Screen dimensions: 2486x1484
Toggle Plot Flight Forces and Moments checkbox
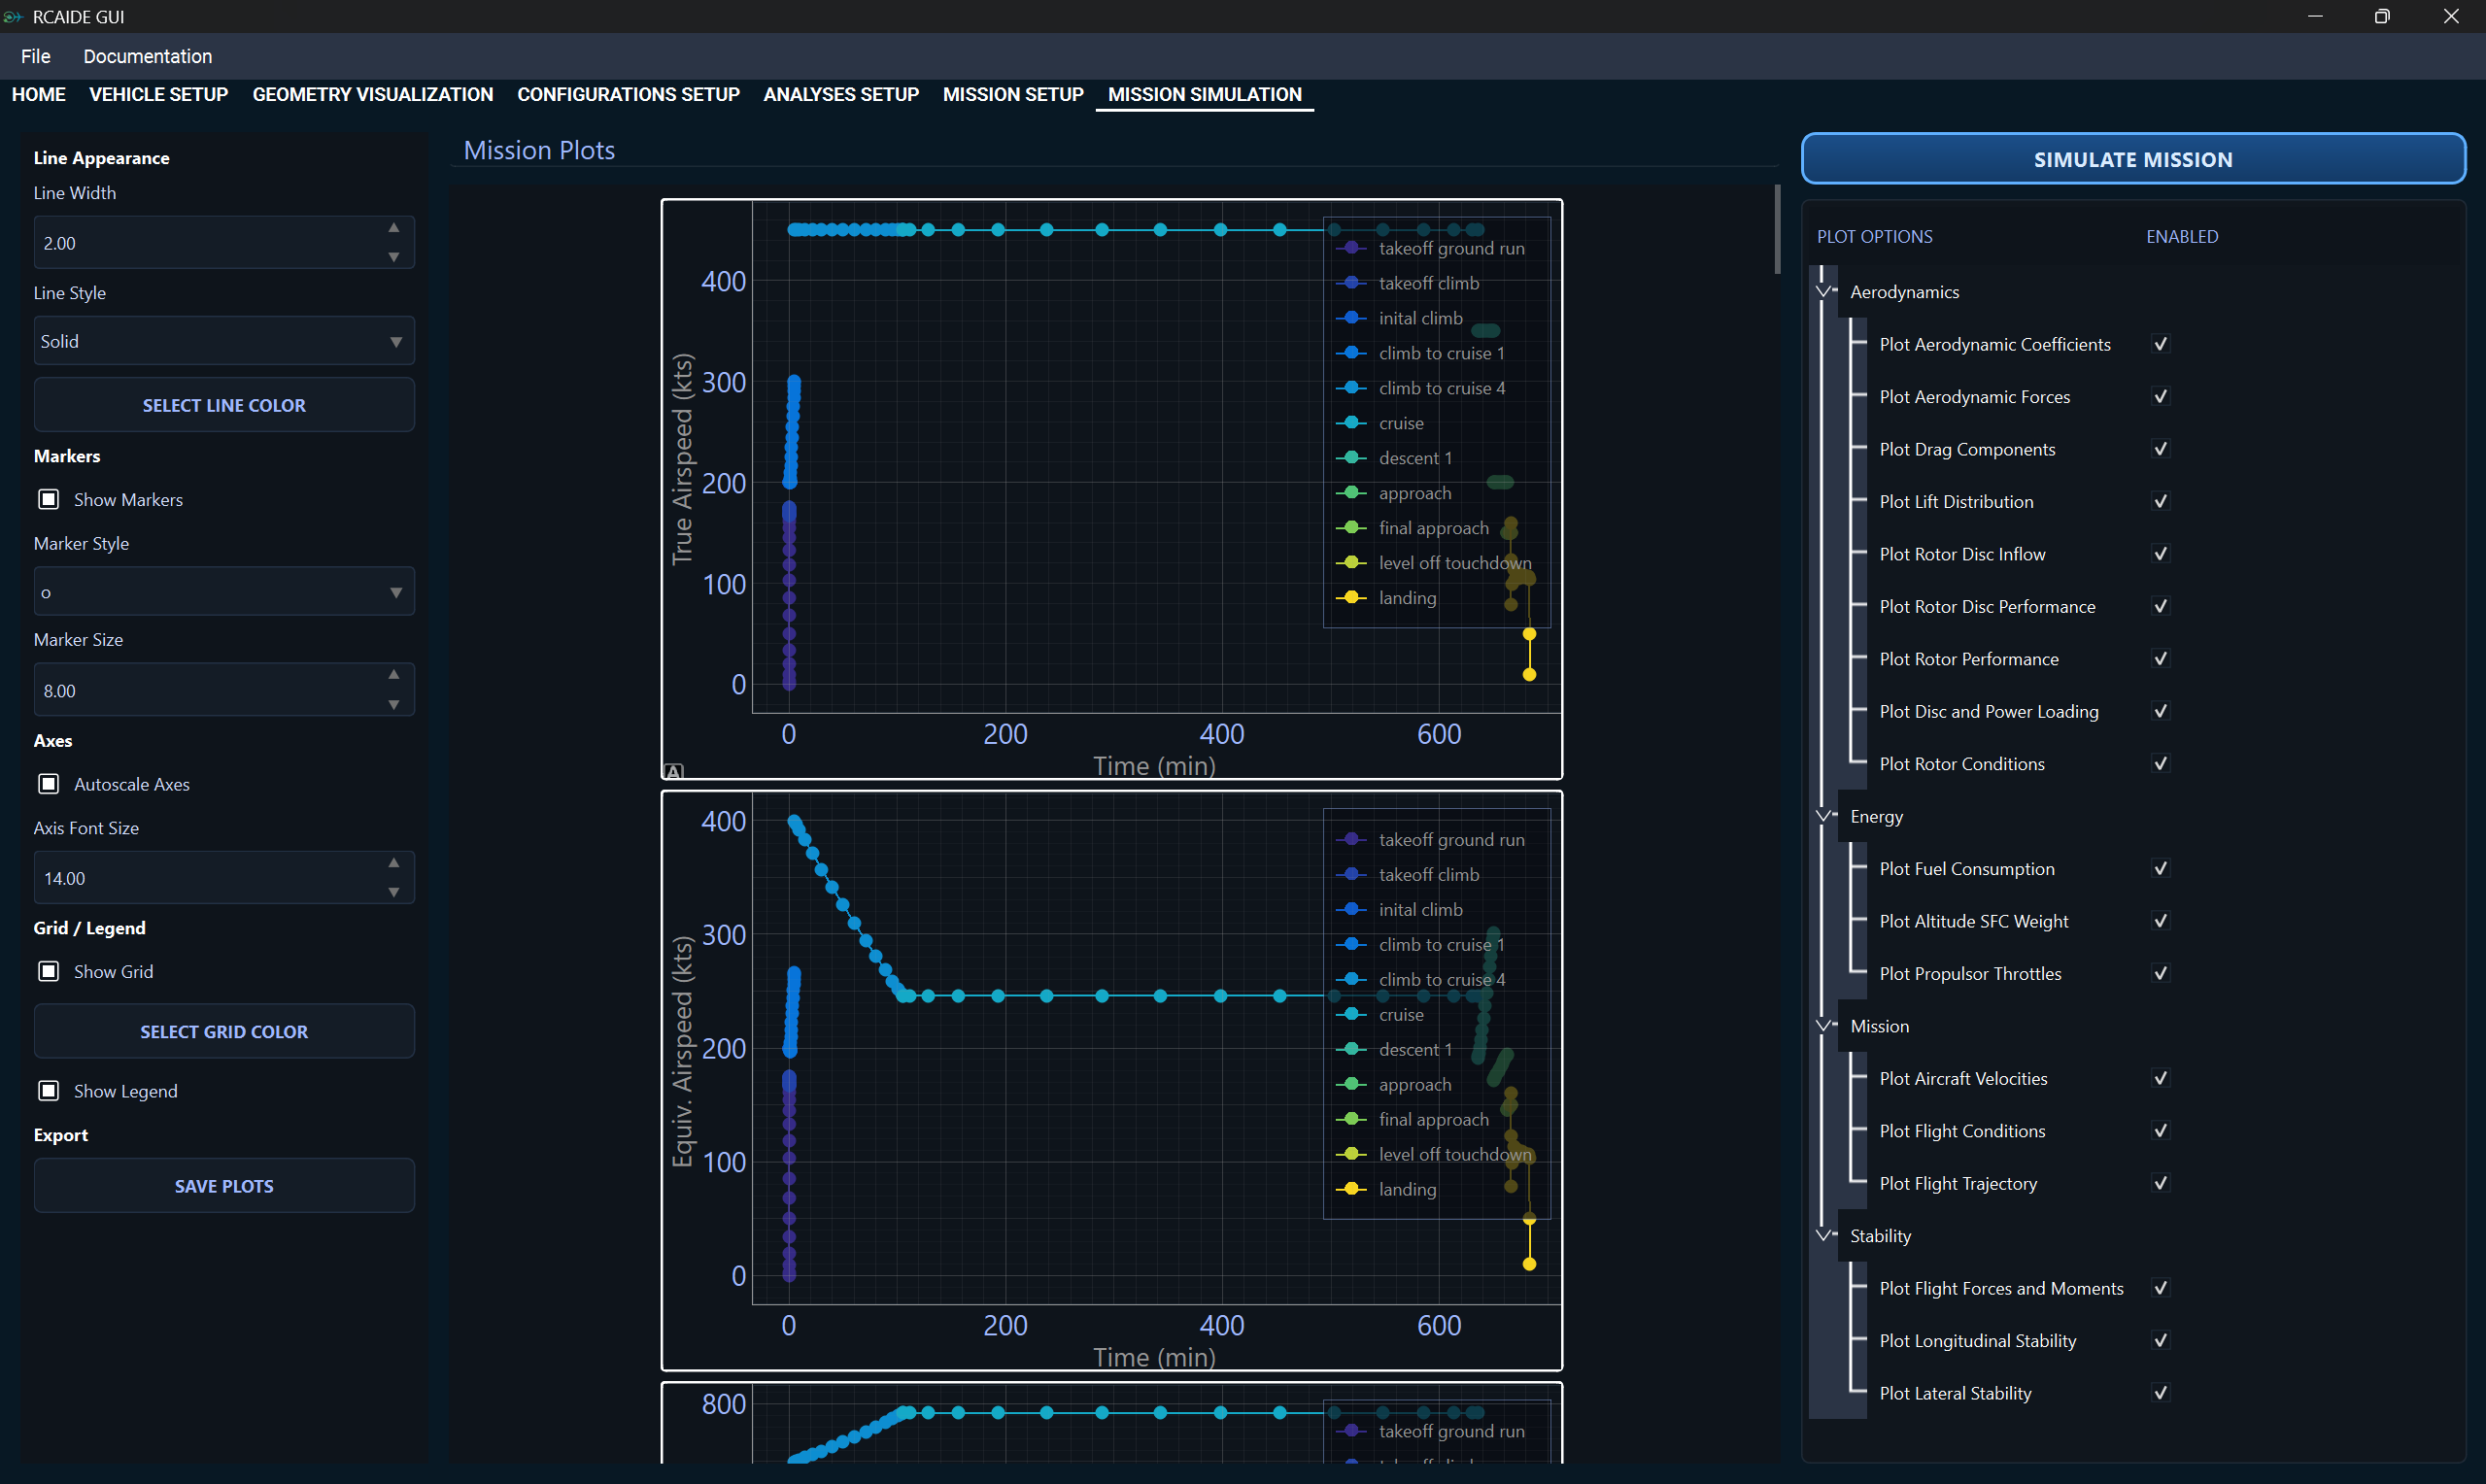point(2160,1288)
